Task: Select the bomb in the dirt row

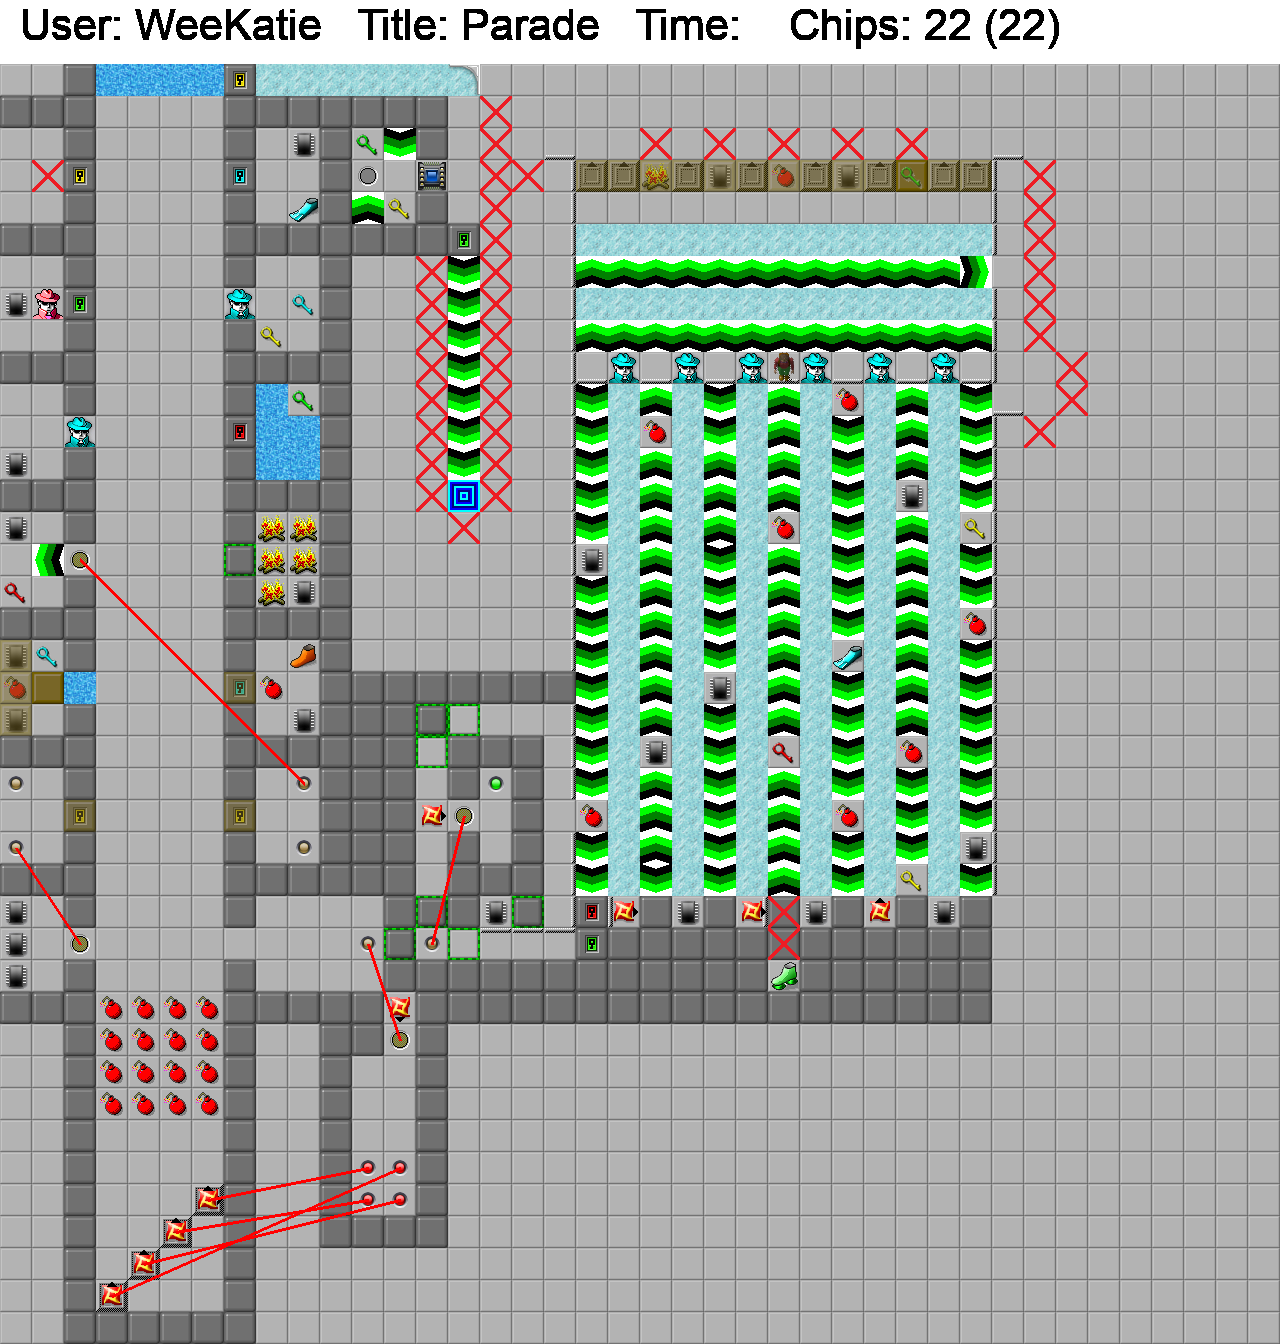Action: (783, 176)
